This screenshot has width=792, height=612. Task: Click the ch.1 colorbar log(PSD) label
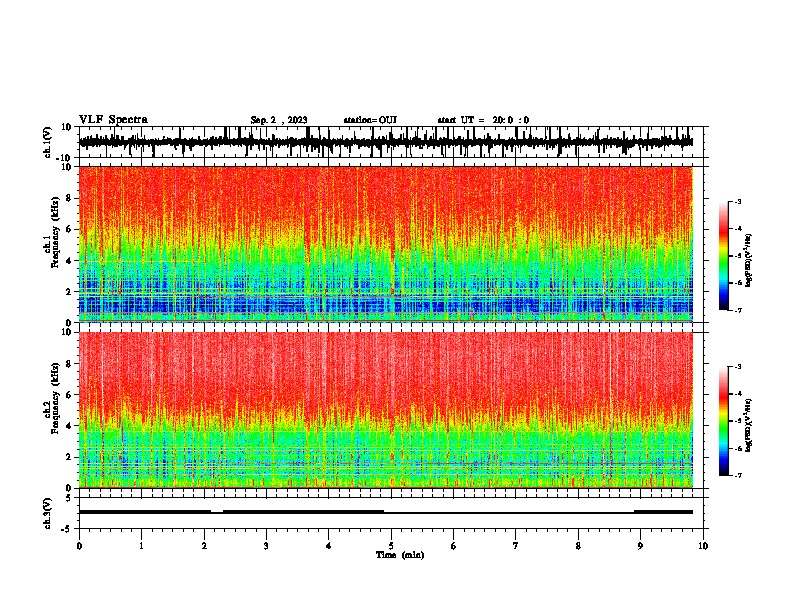point(748,261)
